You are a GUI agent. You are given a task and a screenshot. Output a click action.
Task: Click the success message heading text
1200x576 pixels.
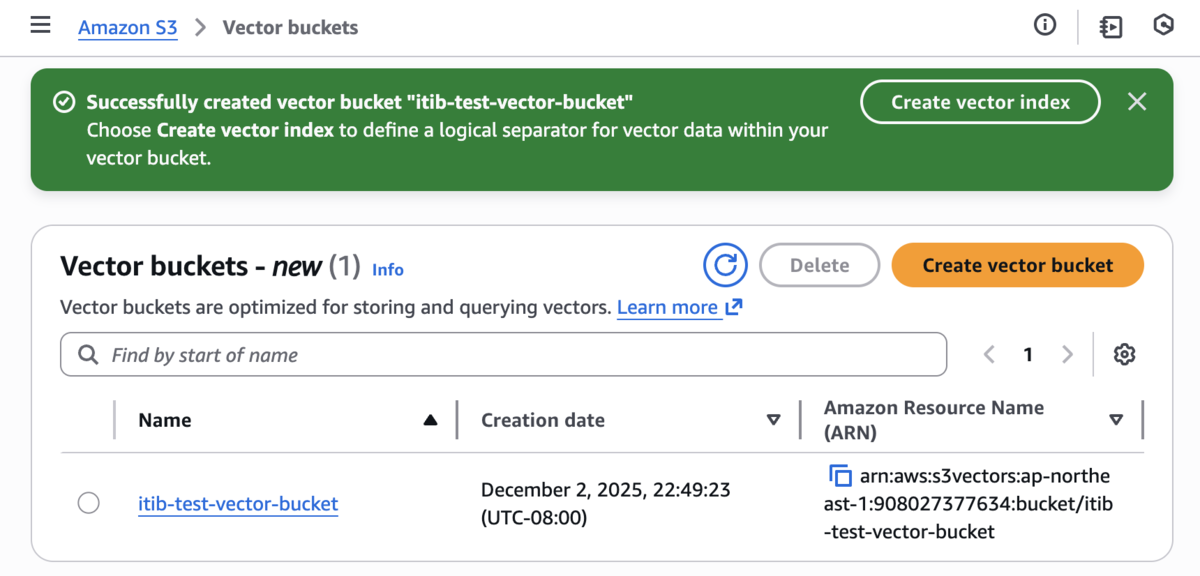360,102
